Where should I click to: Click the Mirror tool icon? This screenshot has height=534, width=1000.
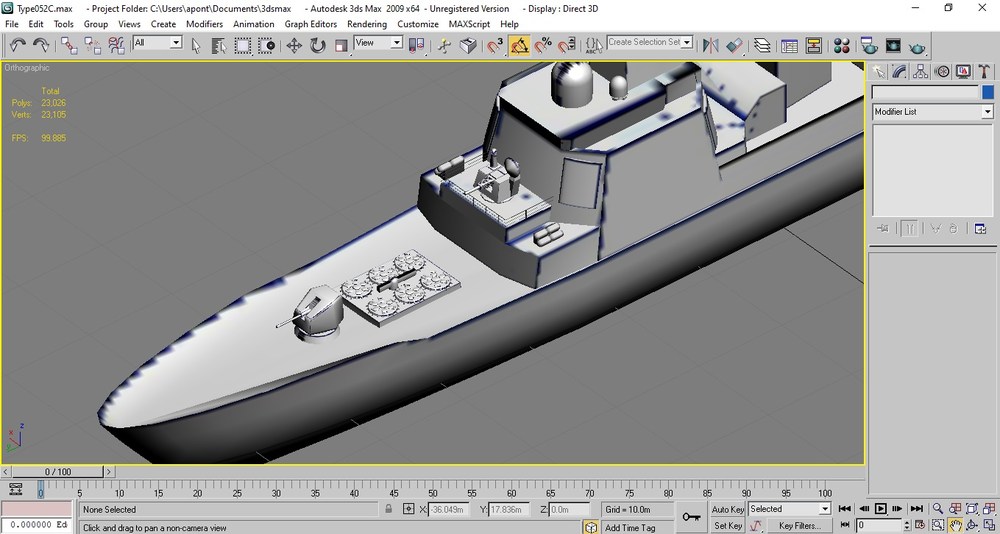tap(710, 45)
